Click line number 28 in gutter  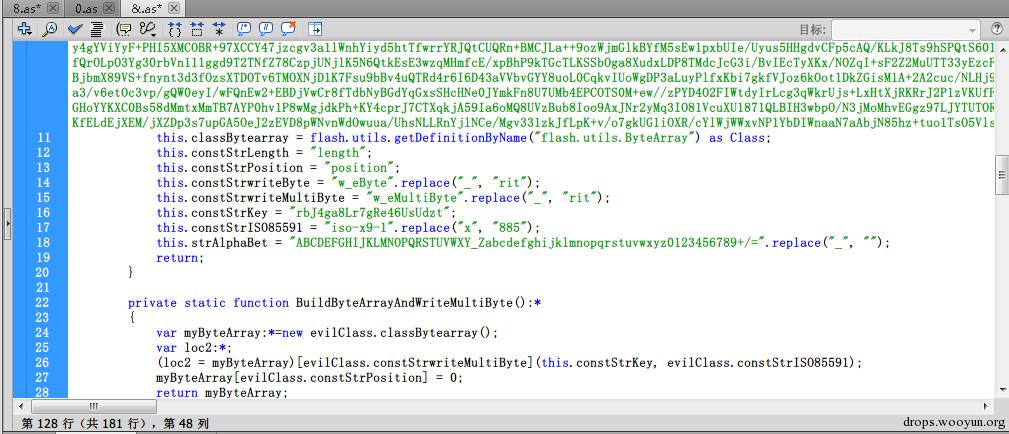click(x=43, y=393)
